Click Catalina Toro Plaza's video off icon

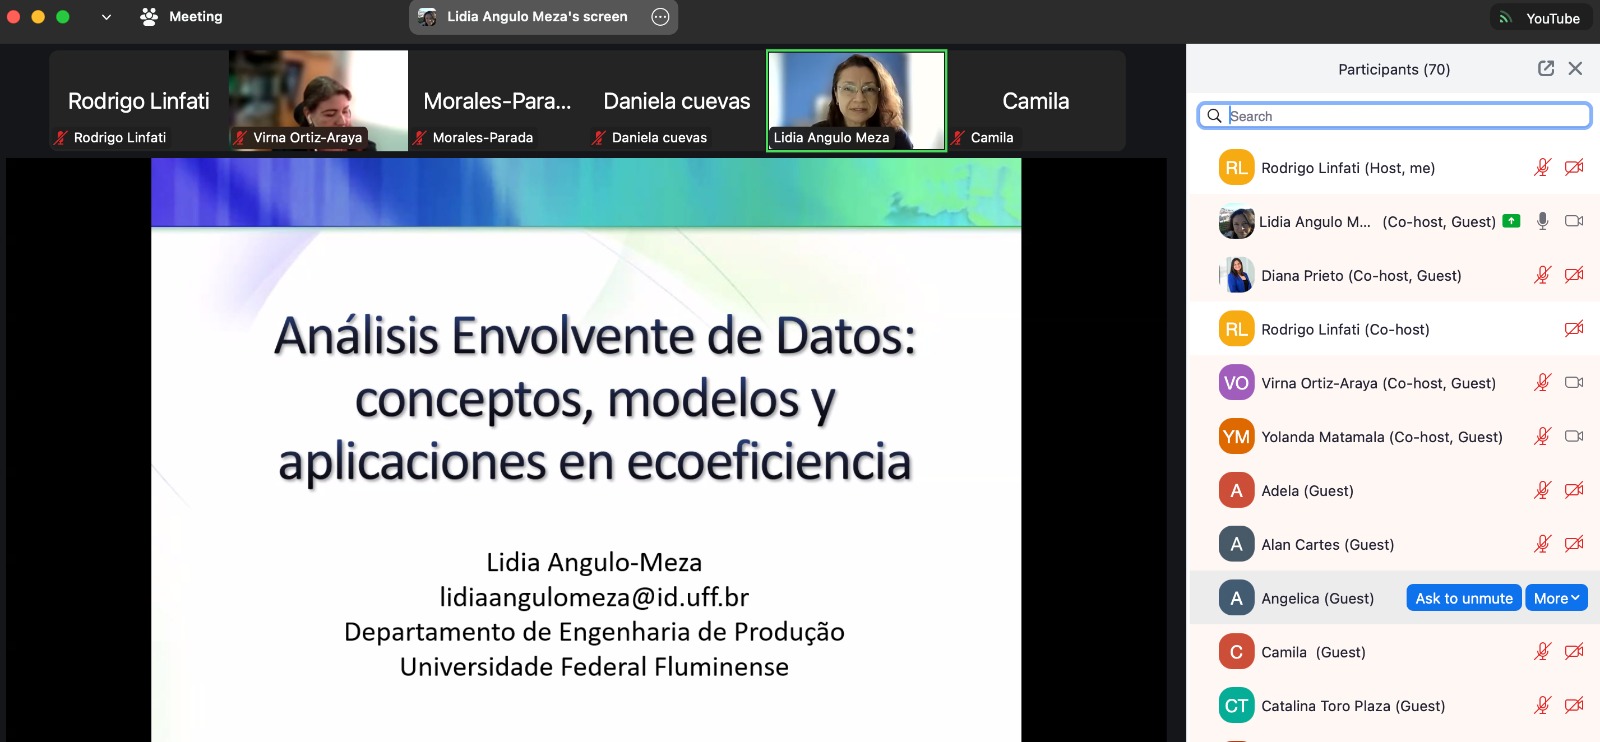click(x=1574, y=705)
